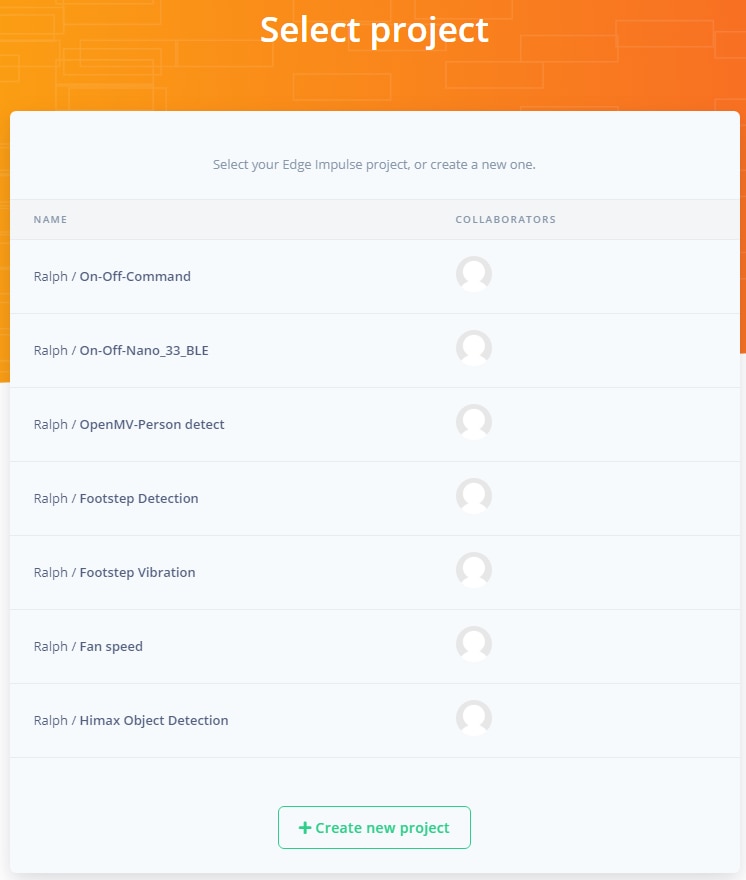Click the plus icon on Create new project

coord(305,828)
